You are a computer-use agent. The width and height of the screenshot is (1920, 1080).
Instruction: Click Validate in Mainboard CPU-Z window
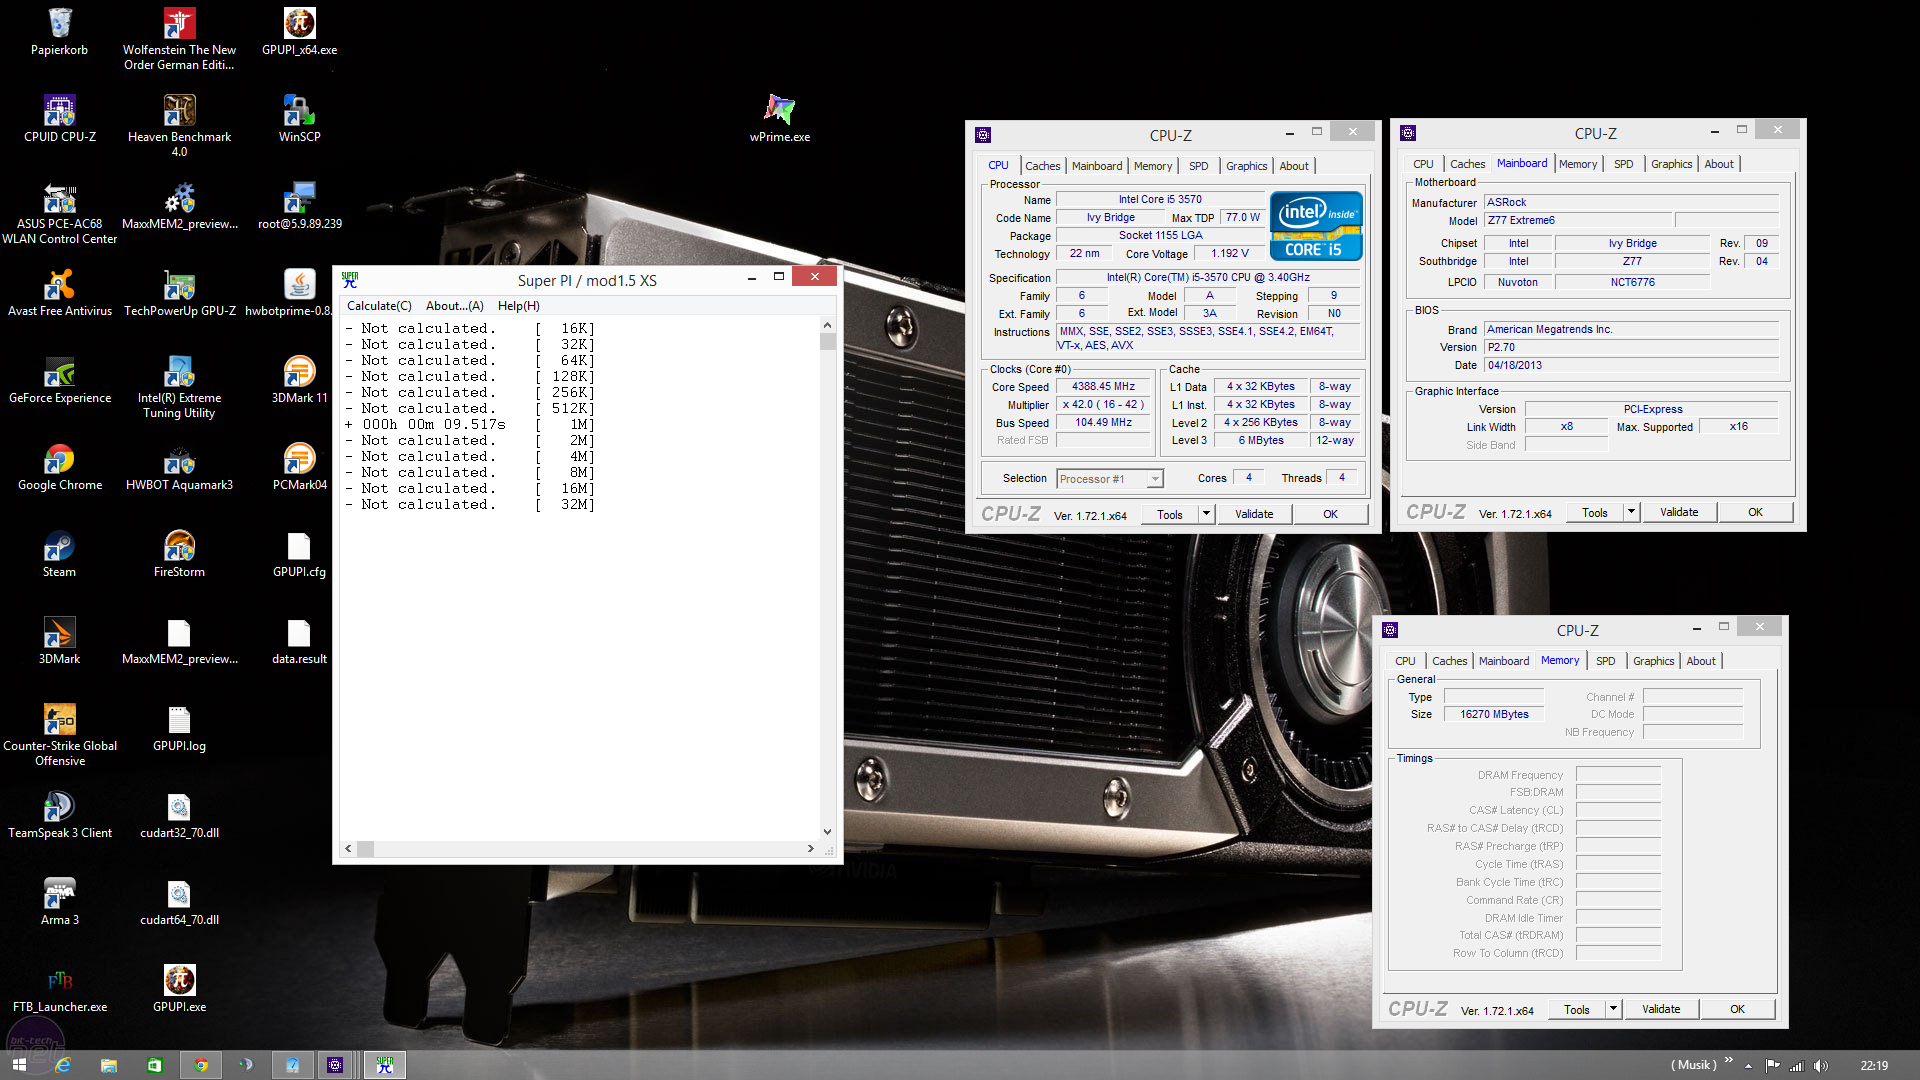coord(1679,512)
